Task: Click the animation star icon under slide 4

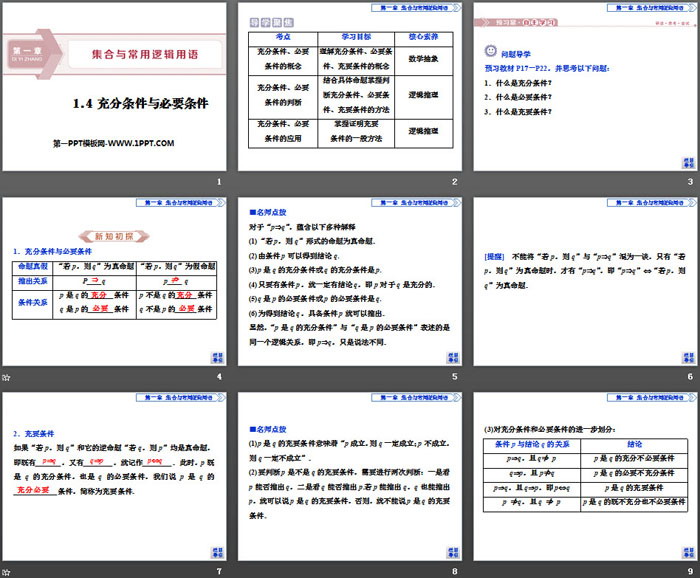Action: point(6,376)
